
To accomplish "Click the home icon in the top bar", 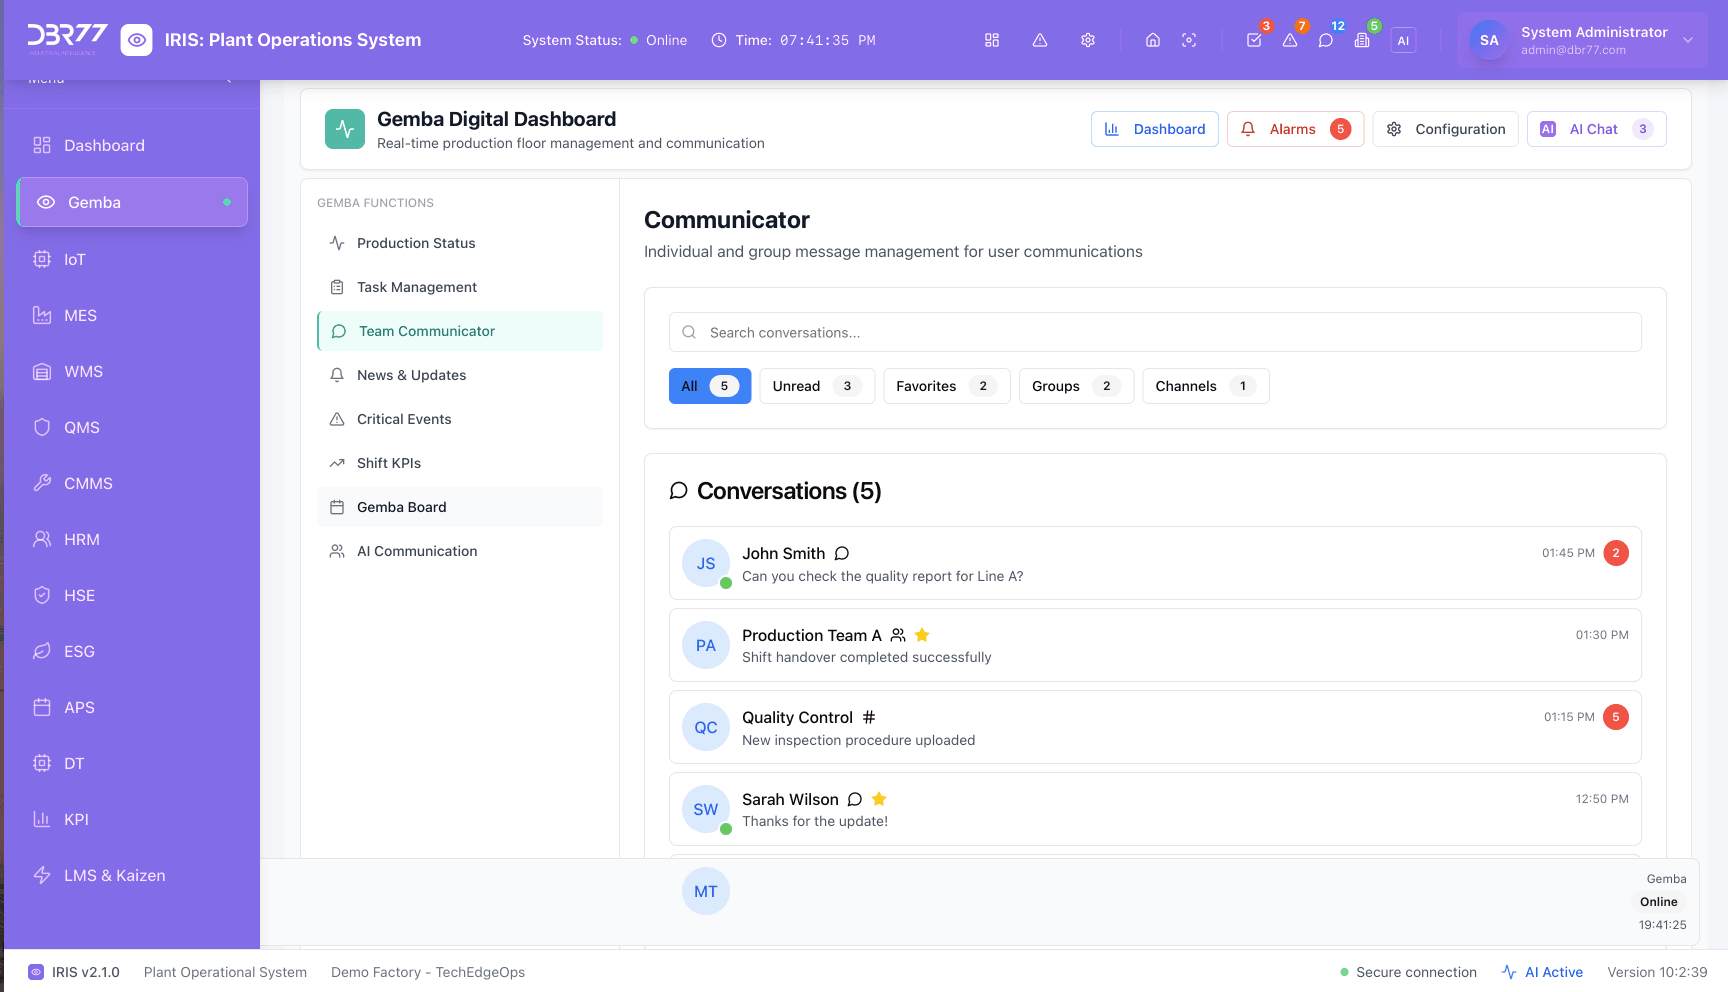I will [x=1152, y=40].
